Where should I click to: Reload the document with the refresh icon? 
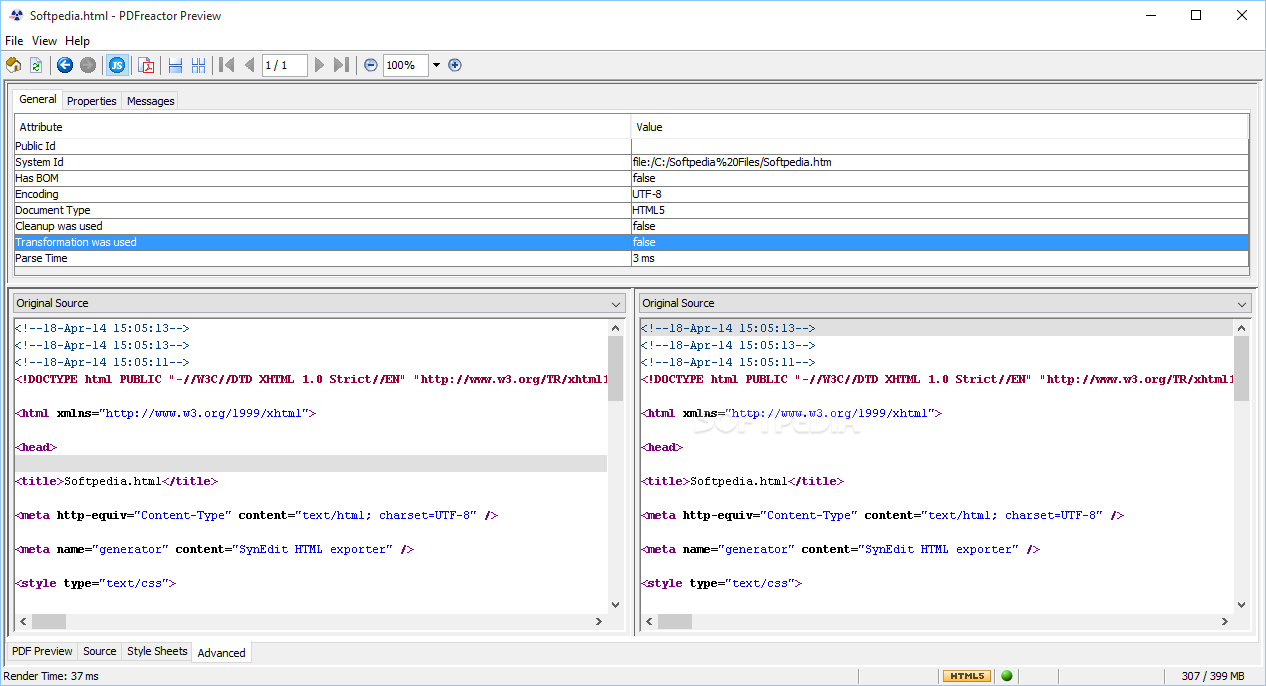37,65
